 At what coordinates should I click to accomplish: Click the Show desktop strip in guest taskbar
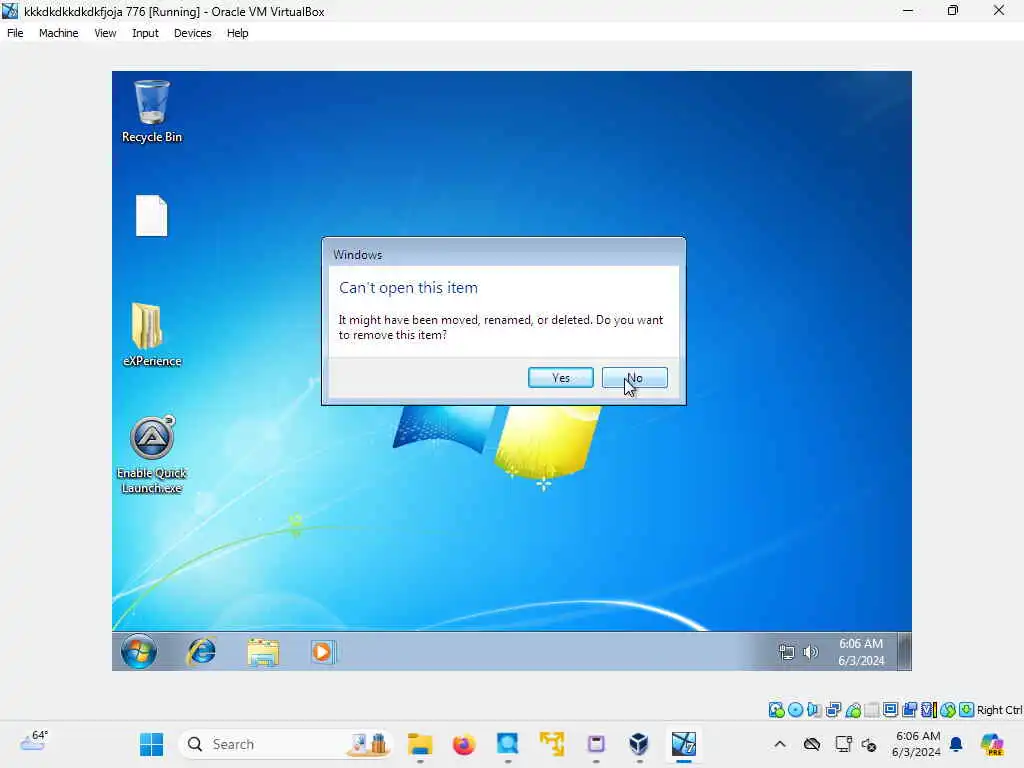(904, 651)
